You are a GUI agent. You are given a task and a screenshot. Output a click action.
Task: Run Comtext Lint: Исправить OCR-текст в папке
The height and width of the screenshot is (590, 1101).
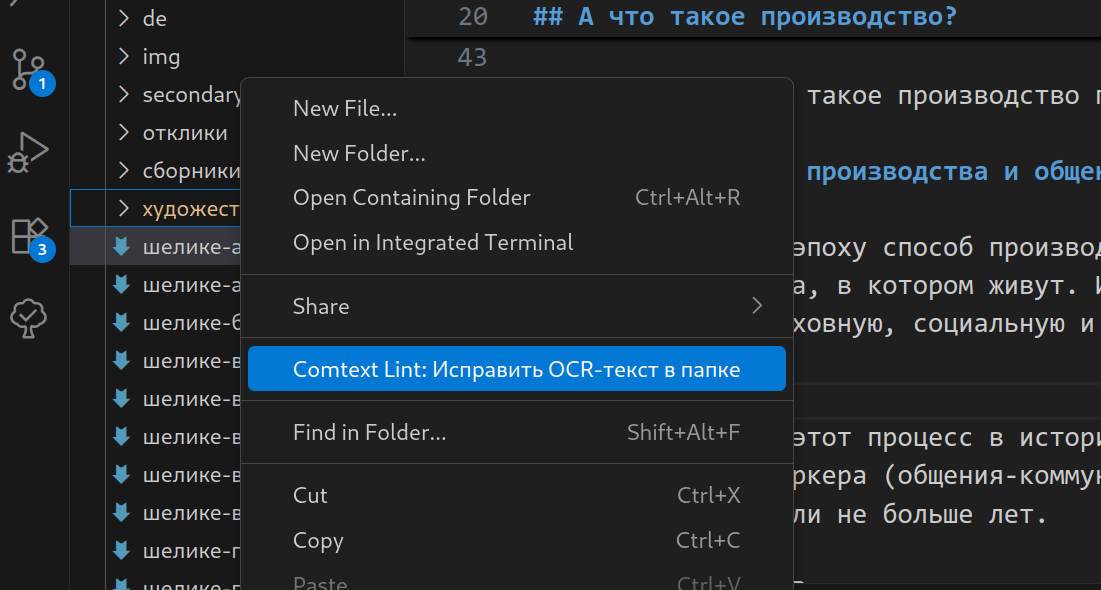point(516,369)
